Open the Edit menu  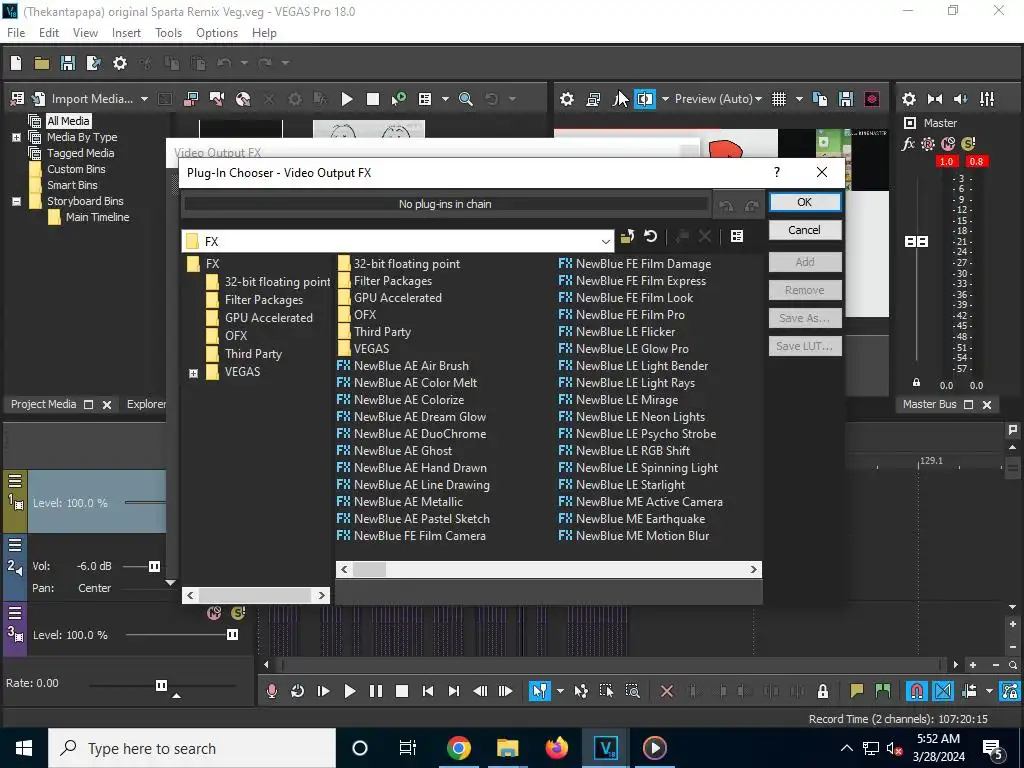[49, 33]
